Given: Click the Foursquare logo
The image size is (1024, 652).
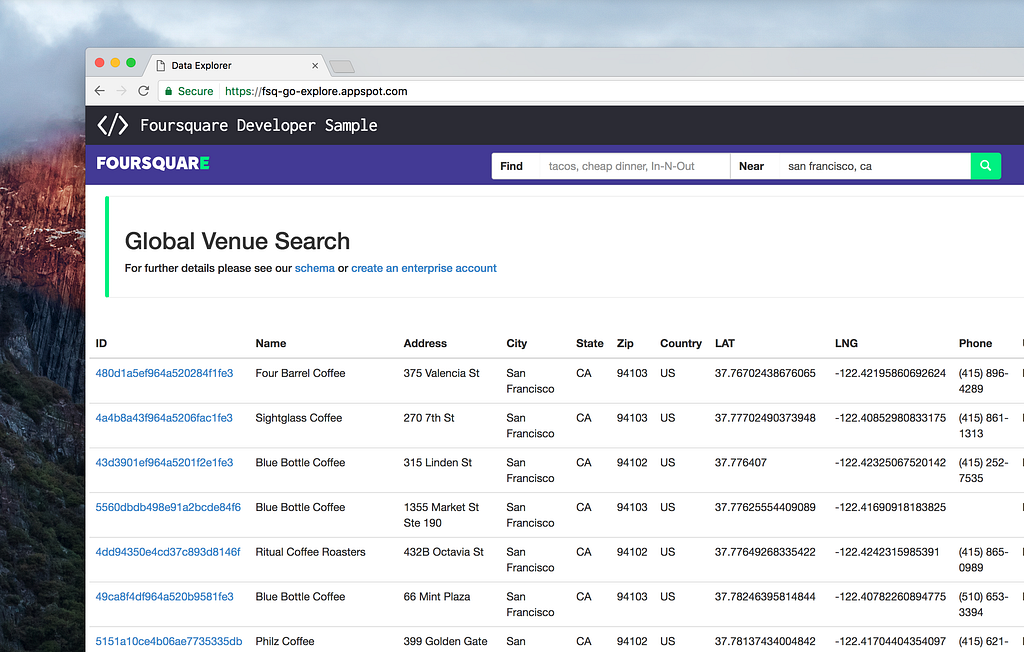Looking at the screenshot, I should coord(153,163).
